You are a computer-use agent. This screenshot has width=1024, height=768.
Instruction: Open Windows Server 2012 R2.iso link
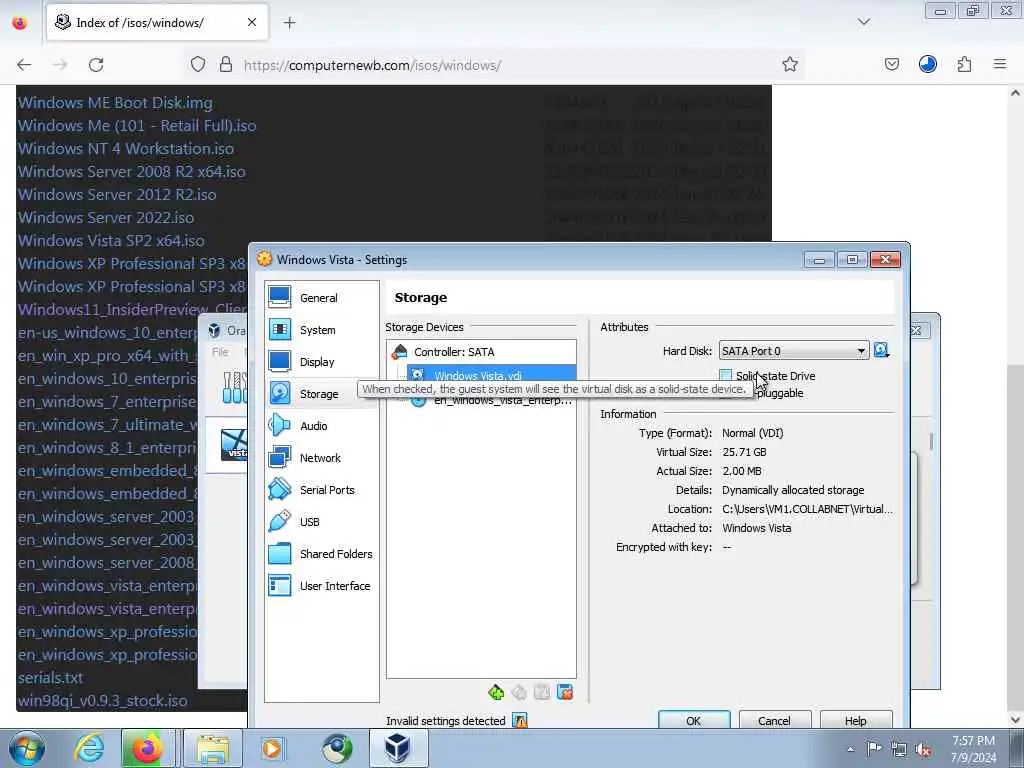point(117,195)
